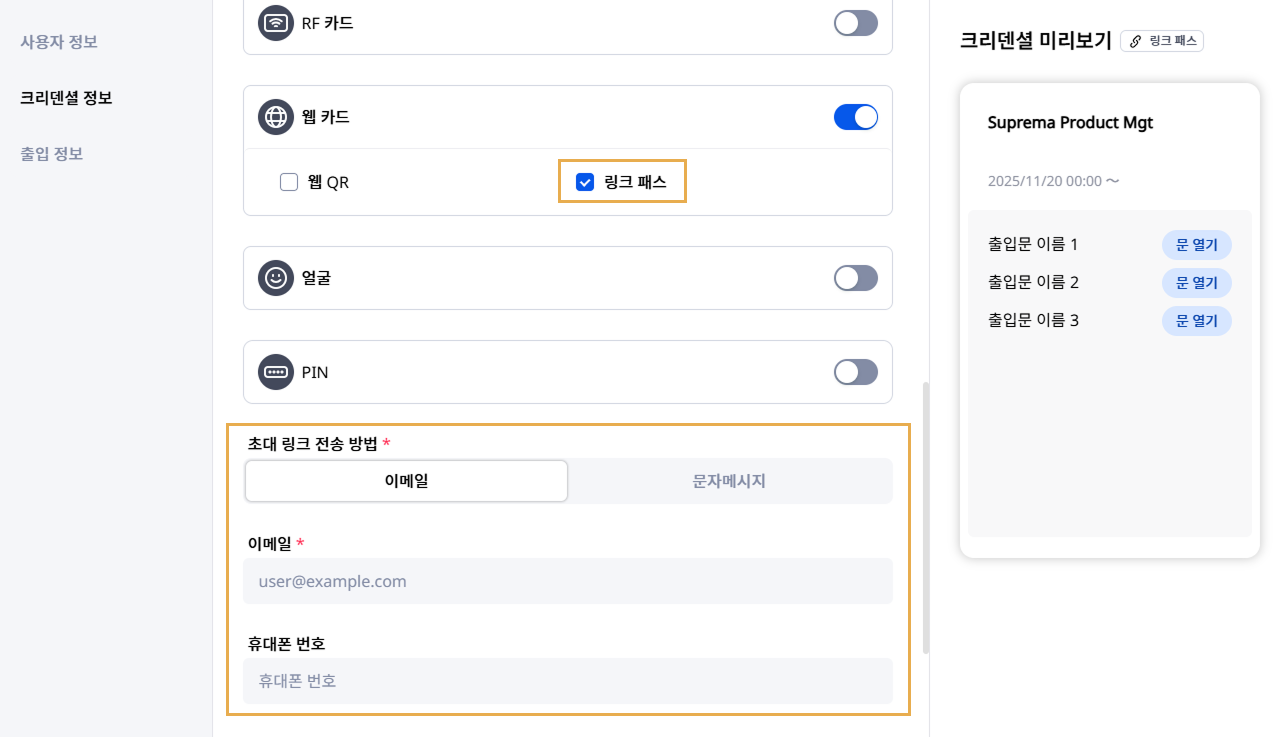
Task: Turn off the 웹 카드 switch
Action: tap(855, 117)
